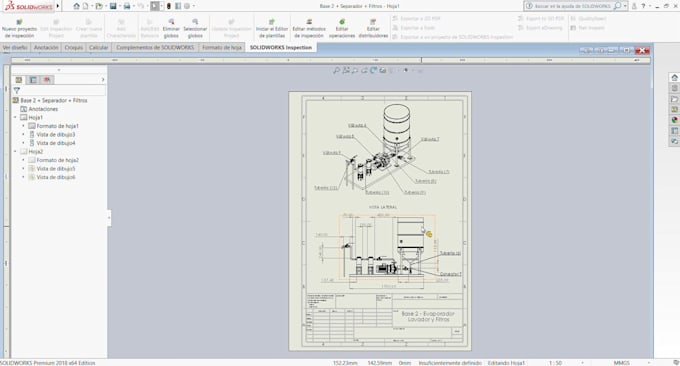Expand Vista de dibujo3 node
The height and width of the screenshot is (366, 680).
23,134
